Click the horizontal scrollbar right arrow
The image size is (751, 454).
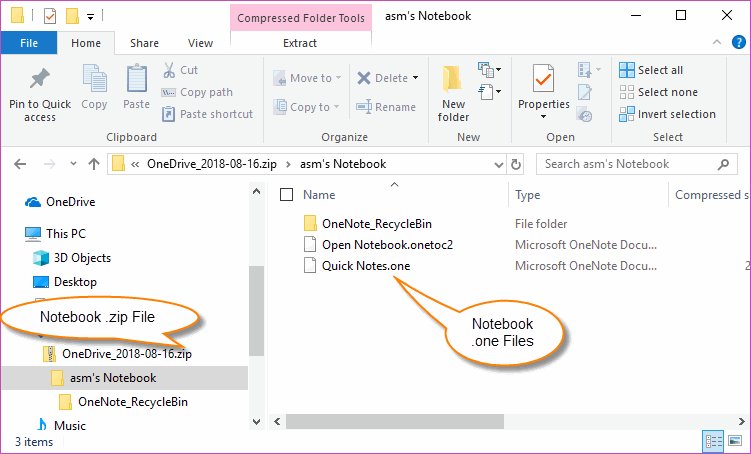pyautogui.click(x=741, y=421)
